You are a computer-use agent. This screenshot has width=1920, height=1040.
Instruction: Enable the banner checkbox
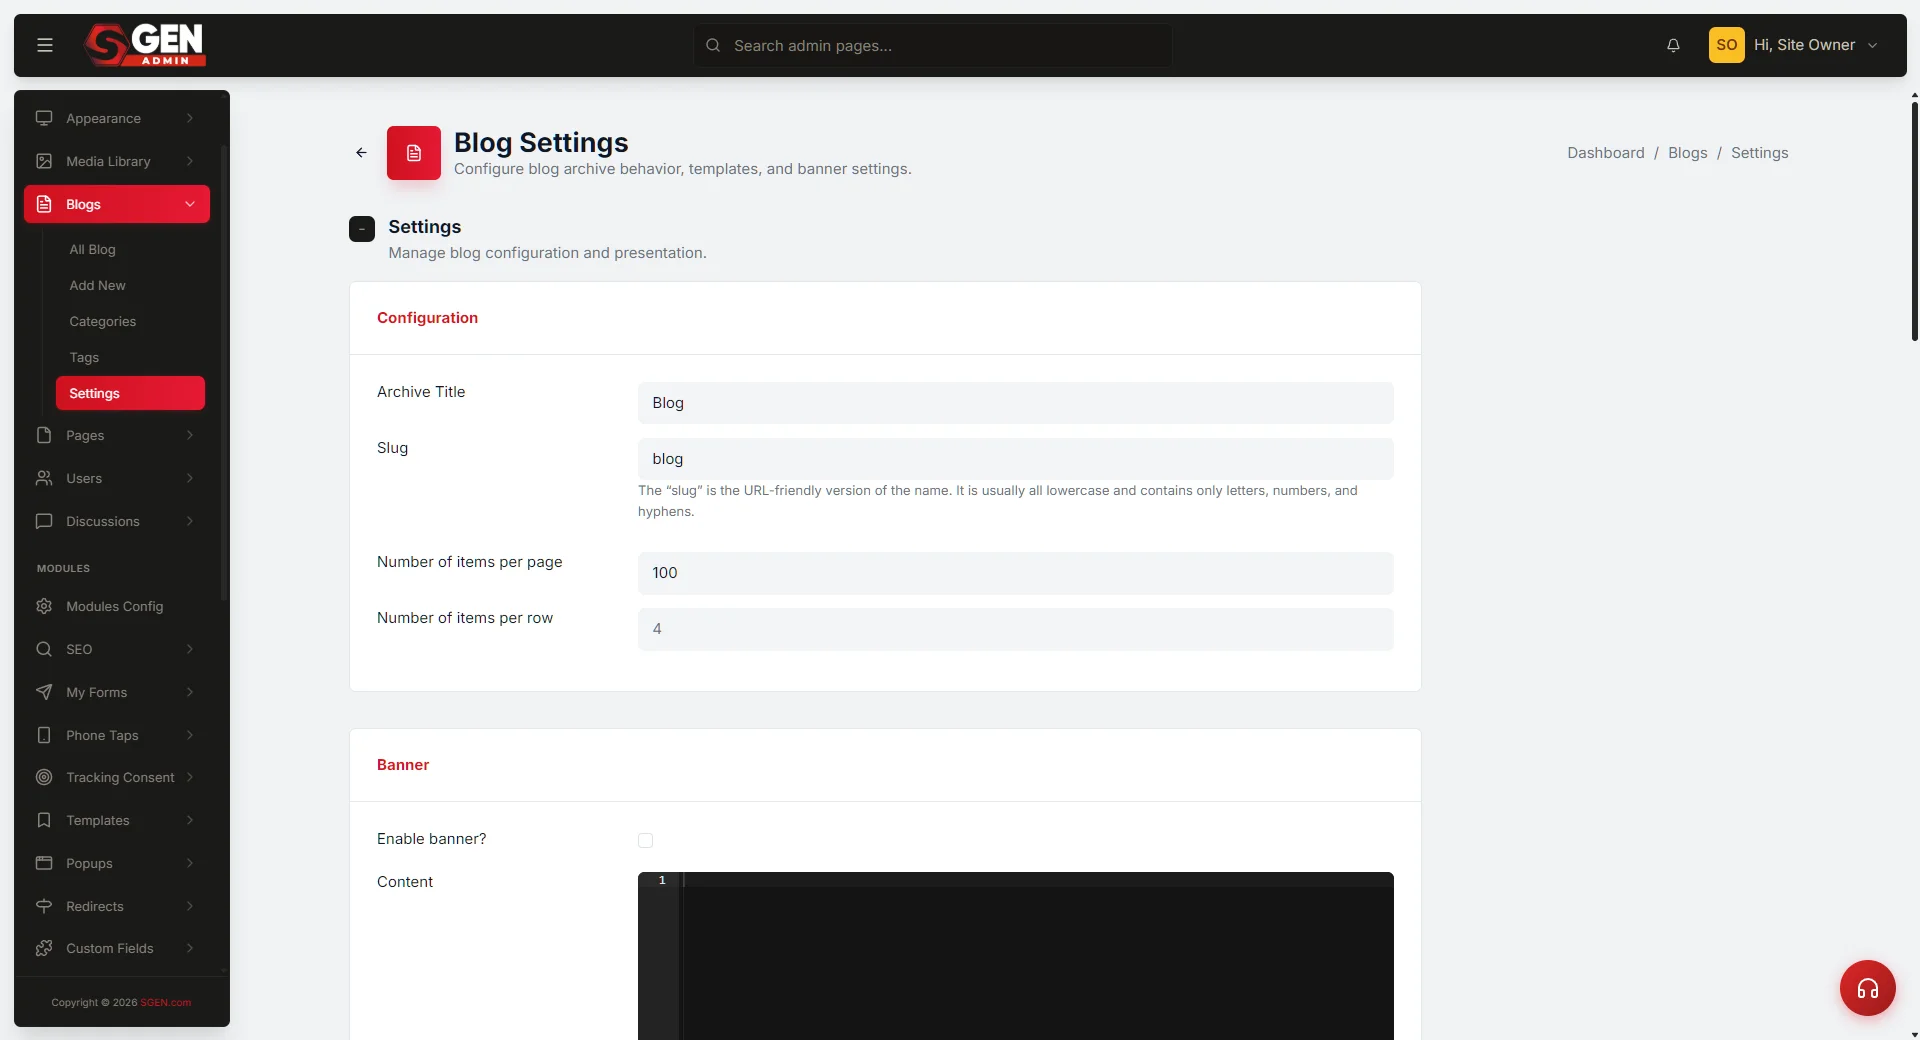[x=645, y=840]
